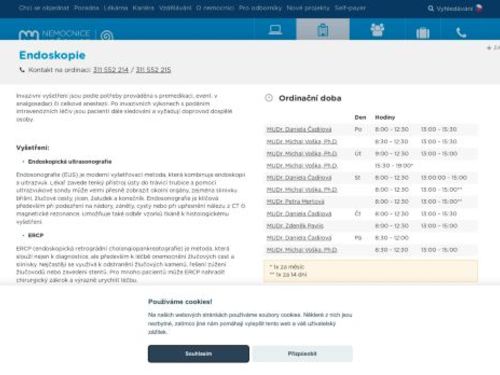Image resolution: width=500 pixels, height=375 pixels.
Task: Open MUDr. Petra doctor profile link
Action: tap(295, 202)
